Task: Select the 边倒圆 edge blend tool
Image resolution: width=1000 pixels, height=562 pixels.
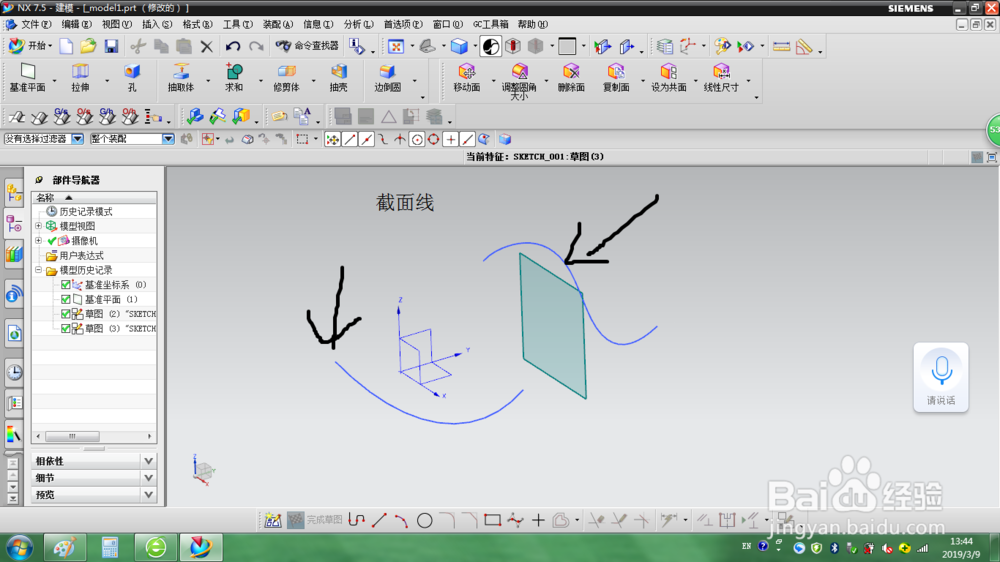Action: 387,78
